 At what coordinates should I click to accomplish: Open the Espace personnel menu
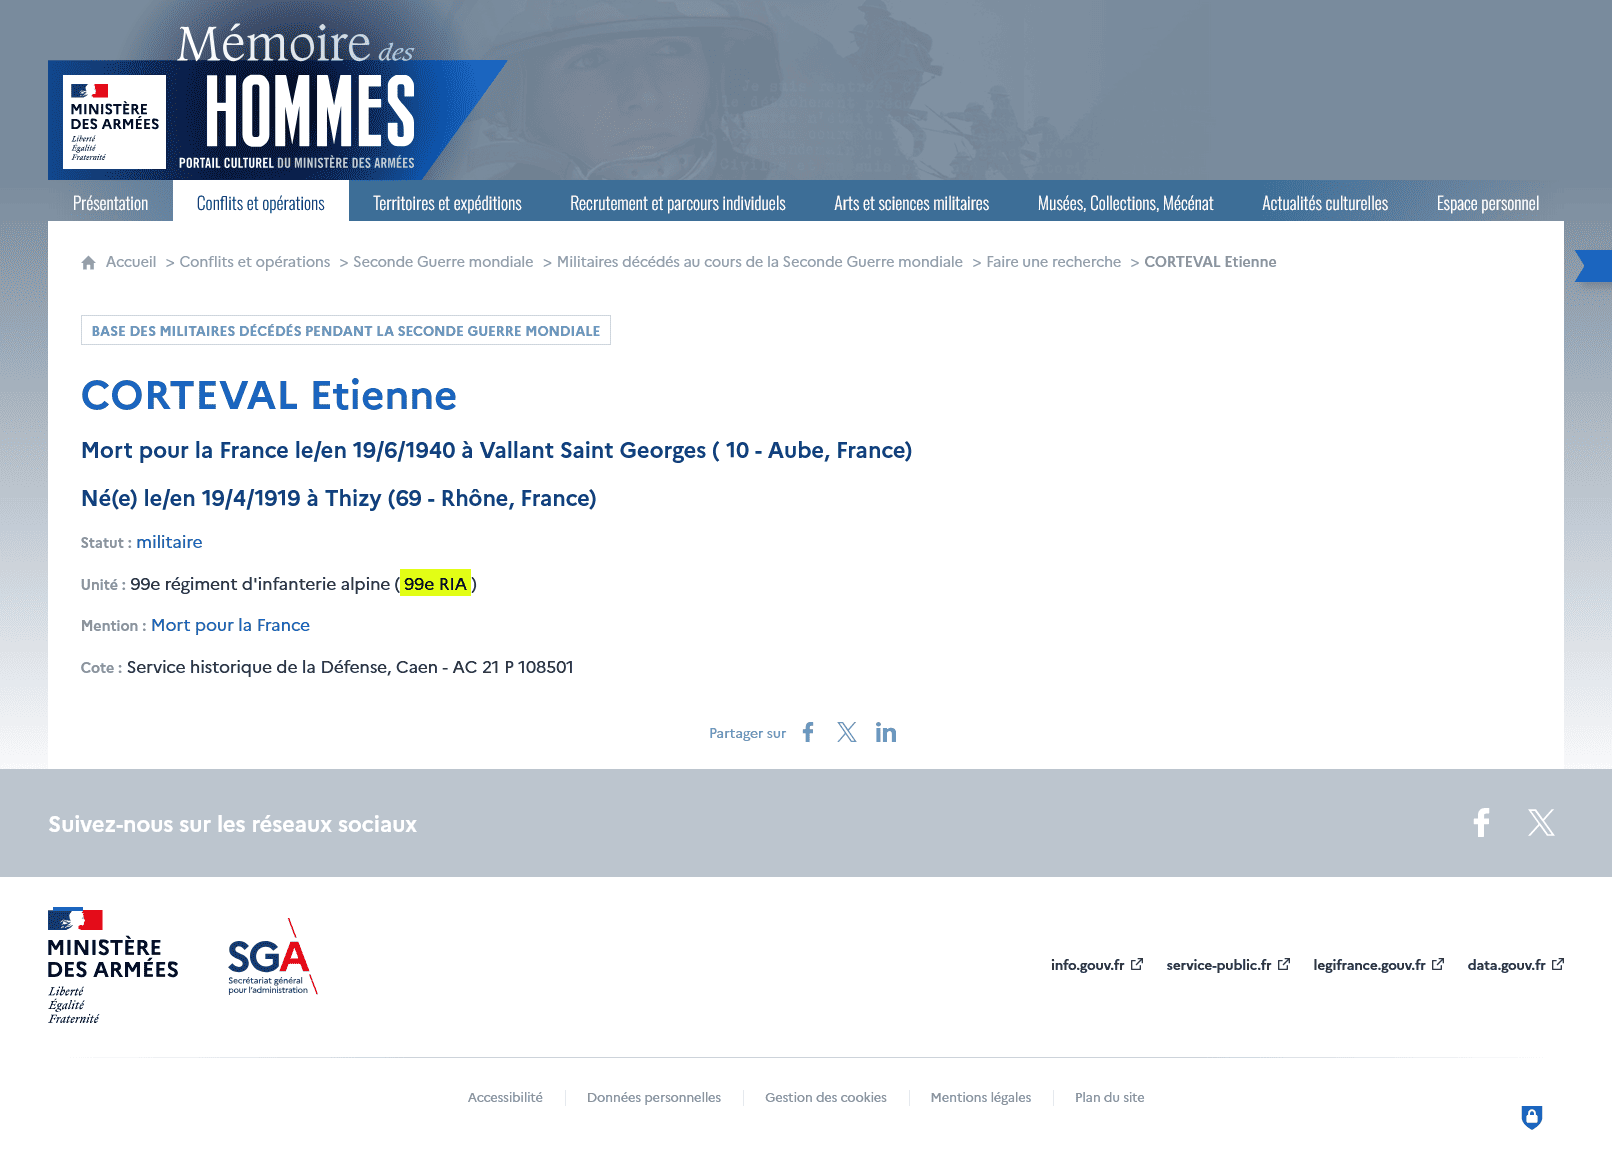click(x=1488, y=203)
